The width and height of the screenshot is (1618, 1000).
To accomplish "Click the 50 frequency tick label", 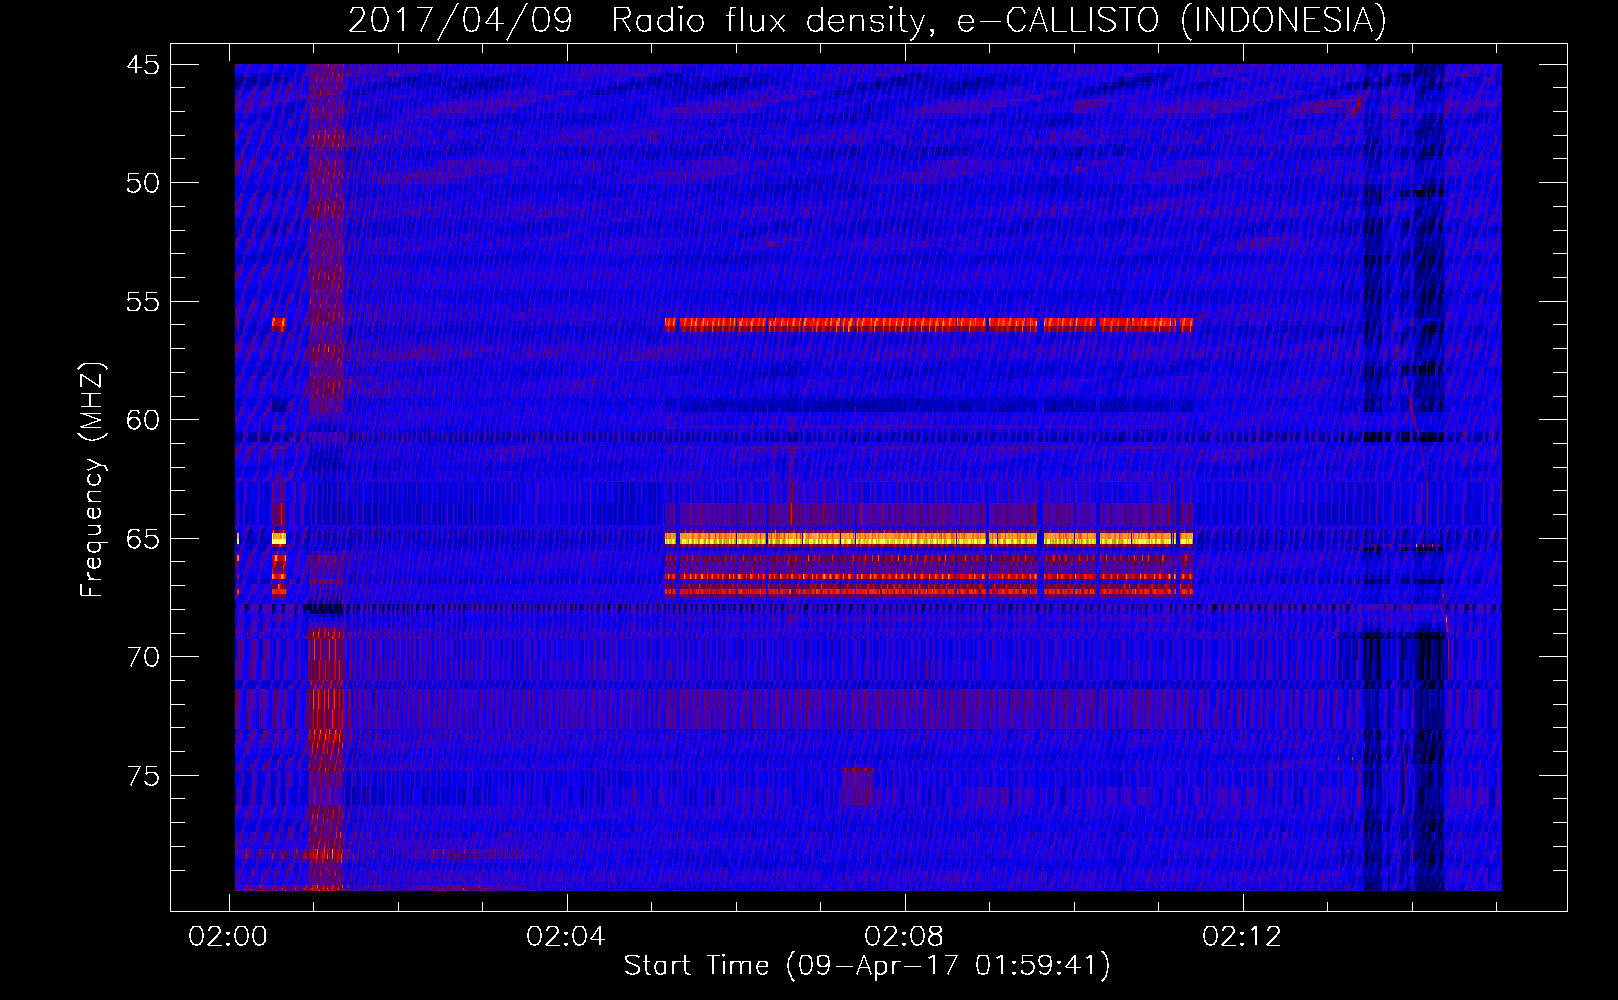I will (x=143, y=183).
